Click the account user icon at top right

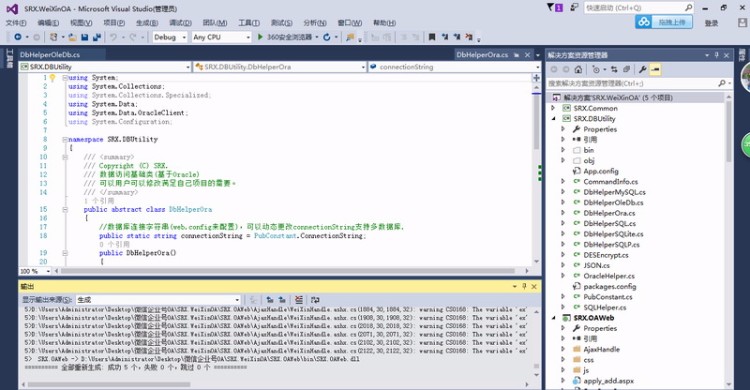tap(742, 22)
